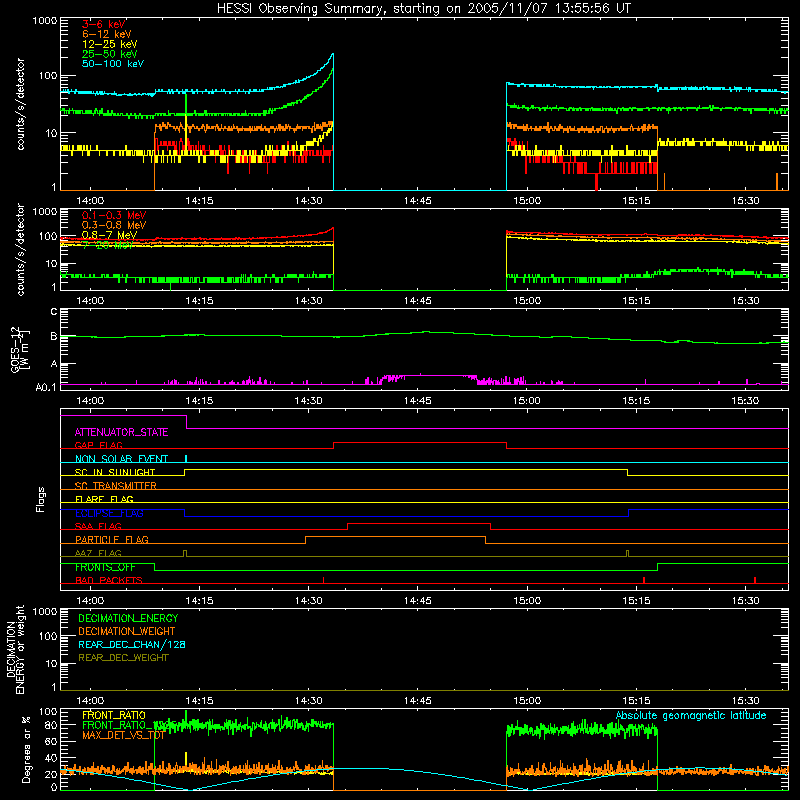Click the HESSI Observing Summary title
This screenshot has width=800, height=800.
pos(424,9)
